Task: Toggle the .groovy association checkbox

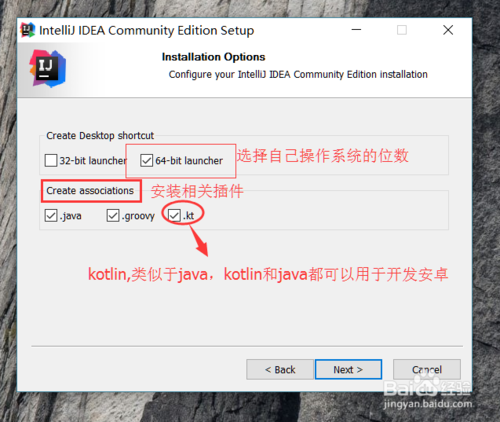Action: point(113,215)
